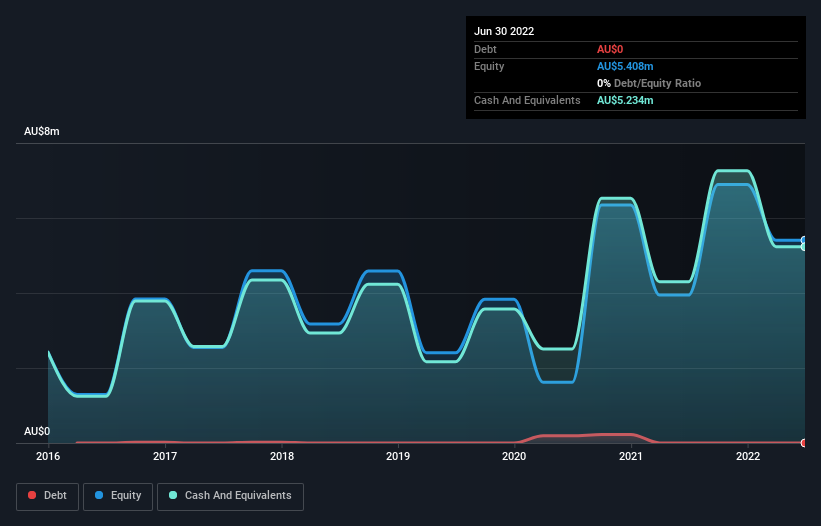Click the 2019 x-axis label
The height and width of the screenshot is (526, 821).
point(398,456)
